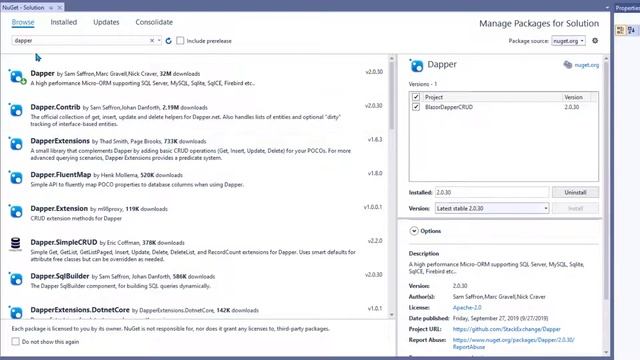Close the NuGet - Solution tab
Viewport: 640px width, 360px height.
click(60, 8)
